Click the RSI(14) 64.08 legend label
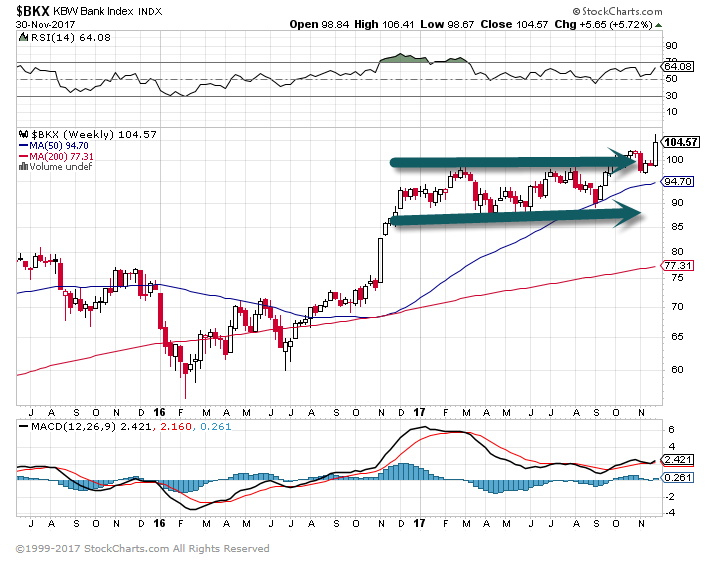 point(71,38)
